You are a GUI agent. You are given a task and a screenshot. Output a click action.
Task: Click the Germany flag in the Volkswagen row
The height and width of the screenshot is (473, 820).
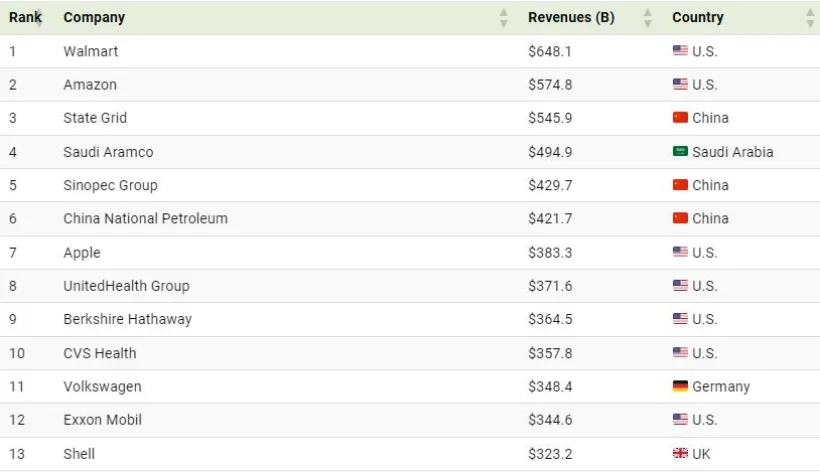(x=680, y=387)
